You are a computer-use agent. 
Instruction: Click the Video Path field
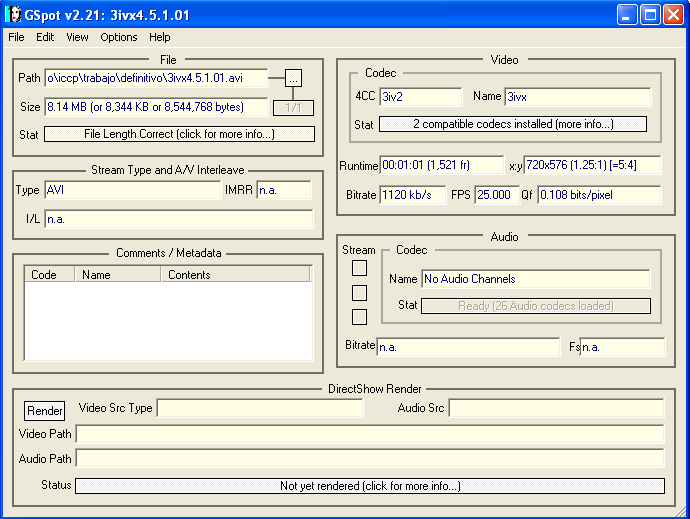click(370, 434)
